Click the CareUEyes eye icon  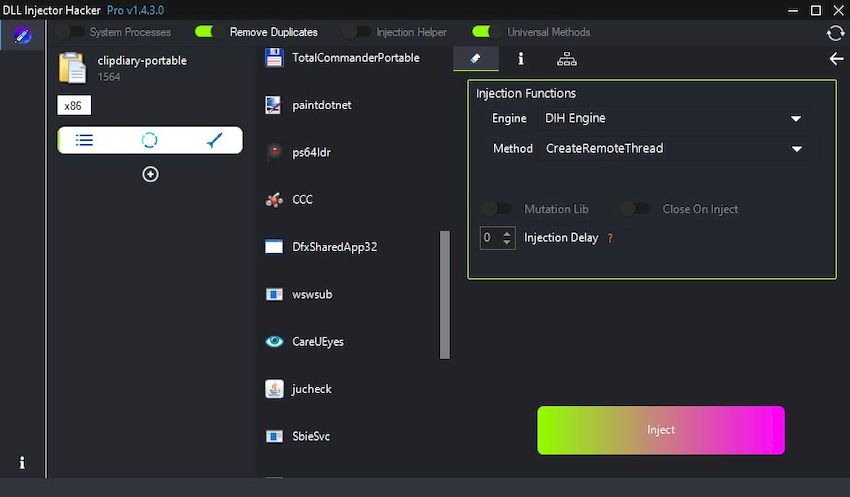pyautogui.click(x=274, y=341)
